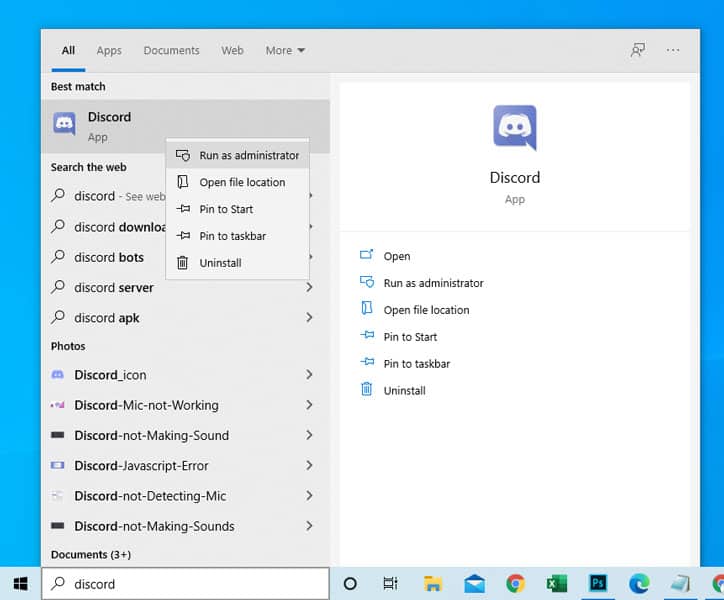Click the search icon beside 'discord server'
The image size is (724, 600).
coord(58,287)
